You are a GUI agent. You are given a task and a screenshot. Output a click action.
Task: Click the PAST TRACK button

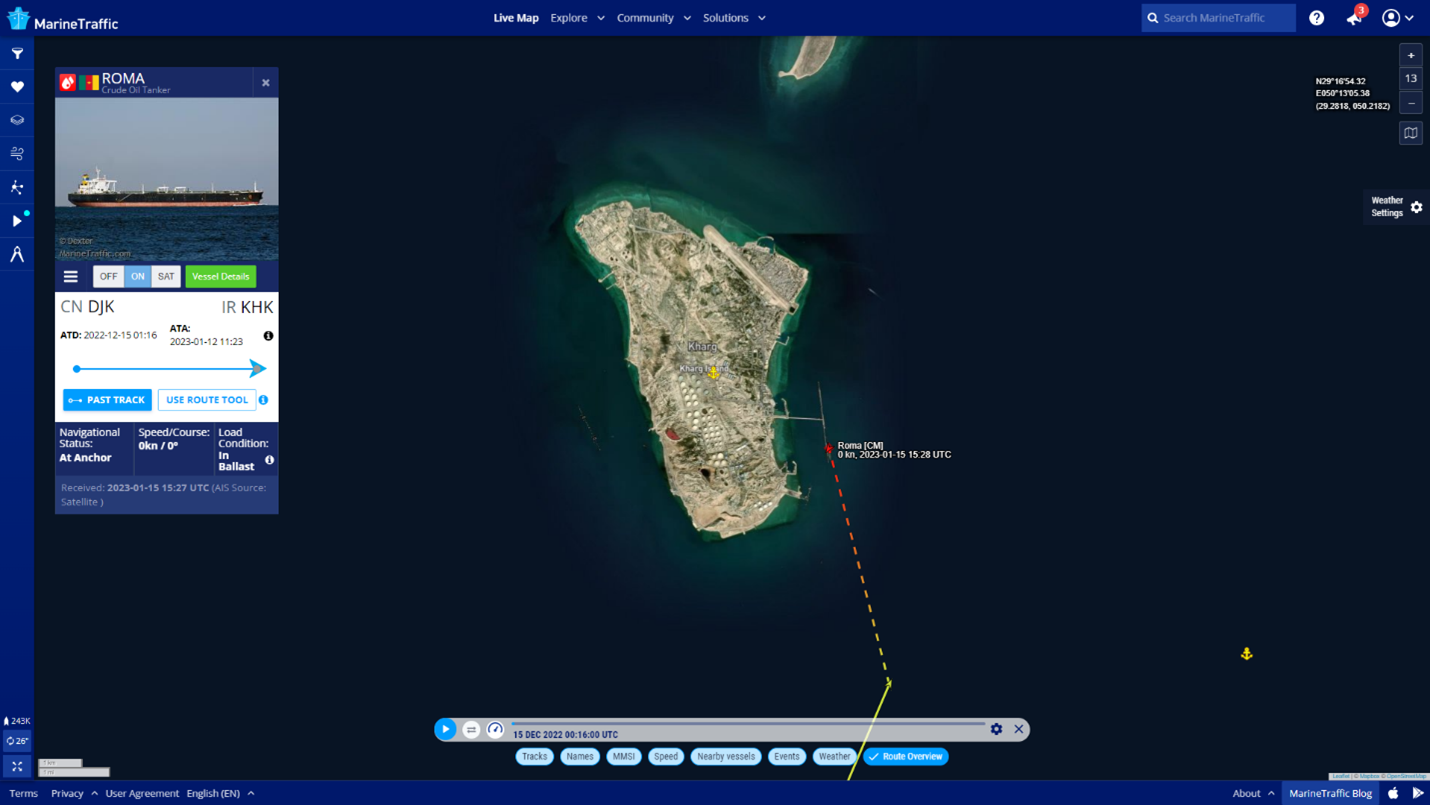pos(107,400)
